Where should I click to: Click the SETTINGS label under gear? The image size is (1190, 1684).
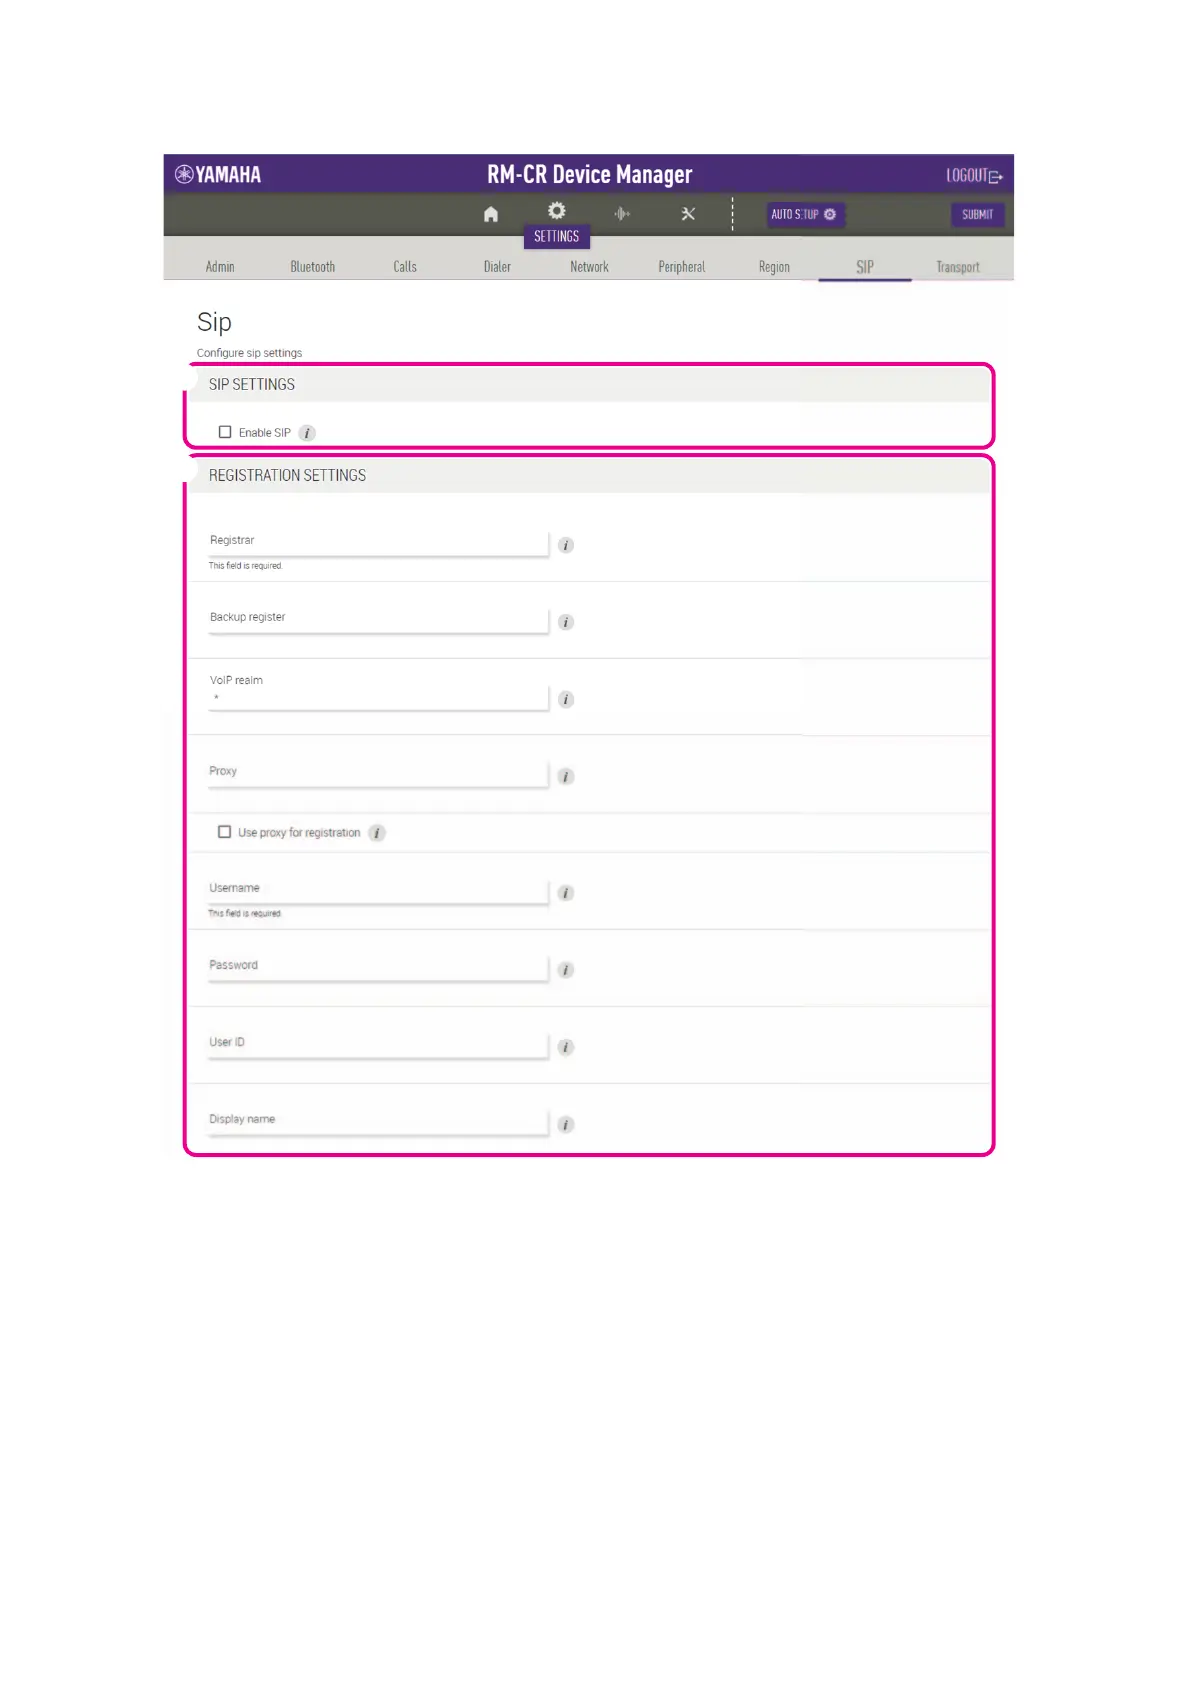556,237
